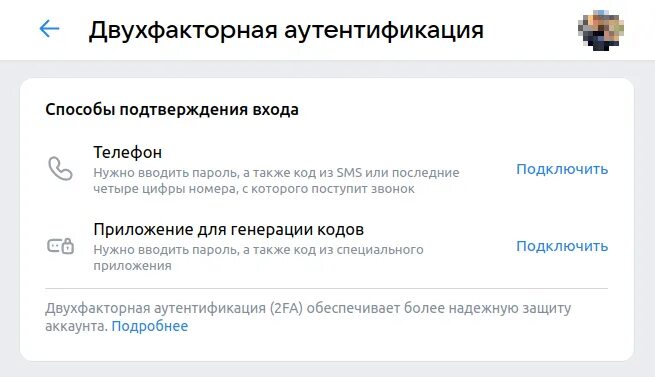Click the footer text about 2FA protection
This screenshot has width=655, height=377.
308,317
